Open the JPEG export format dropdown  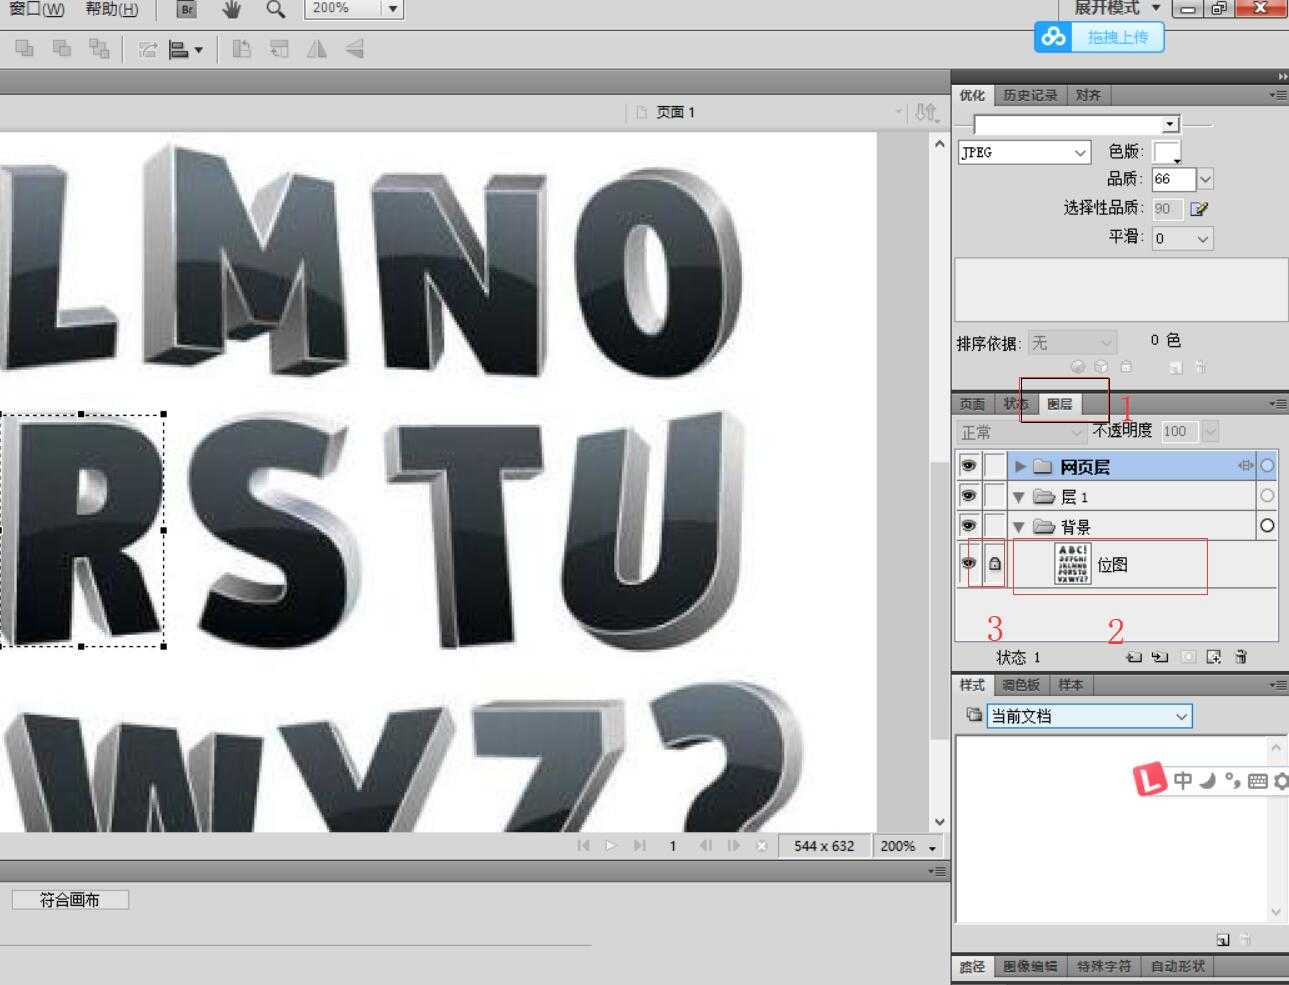[1024, 152]
